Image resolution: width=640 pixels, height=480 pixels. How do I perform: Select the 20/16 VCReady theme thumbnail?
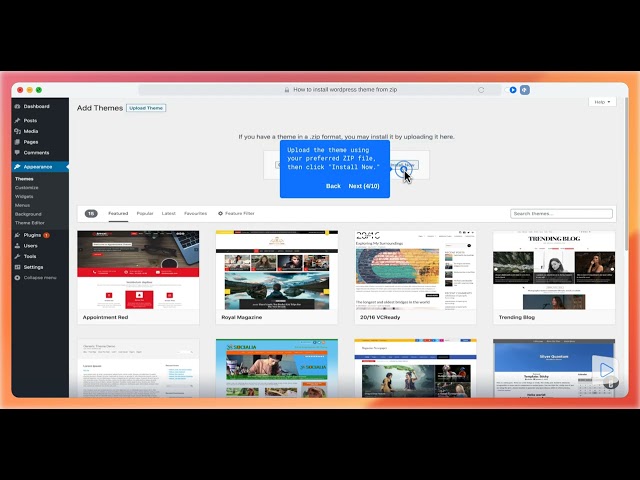click(415, 270)
